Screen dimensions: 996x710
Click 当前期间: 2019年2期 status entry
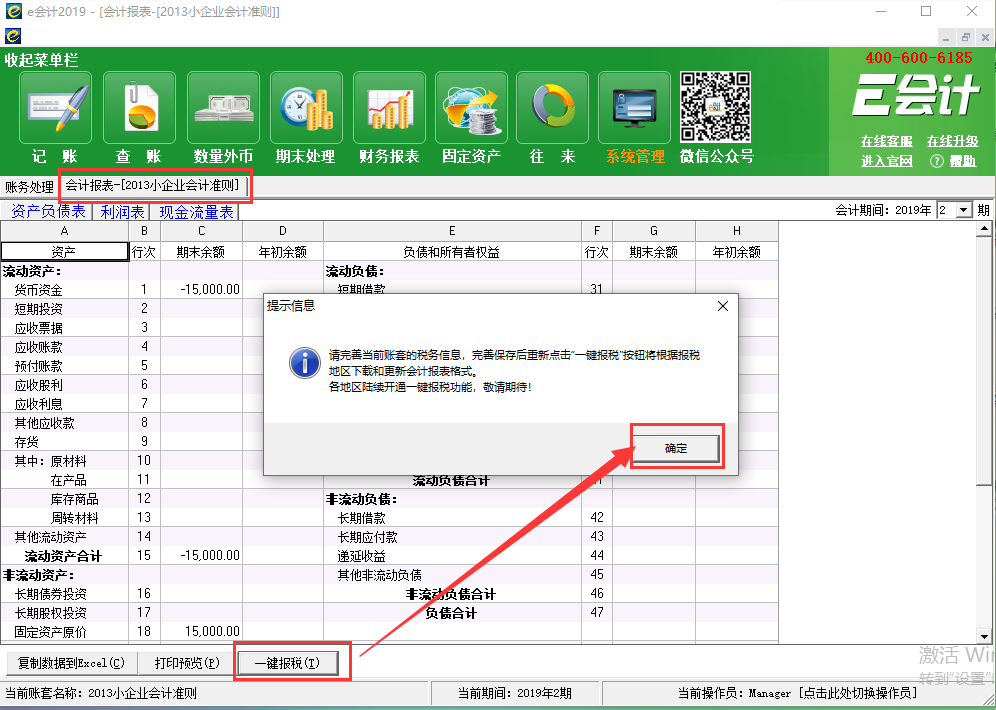click(515, 693)
